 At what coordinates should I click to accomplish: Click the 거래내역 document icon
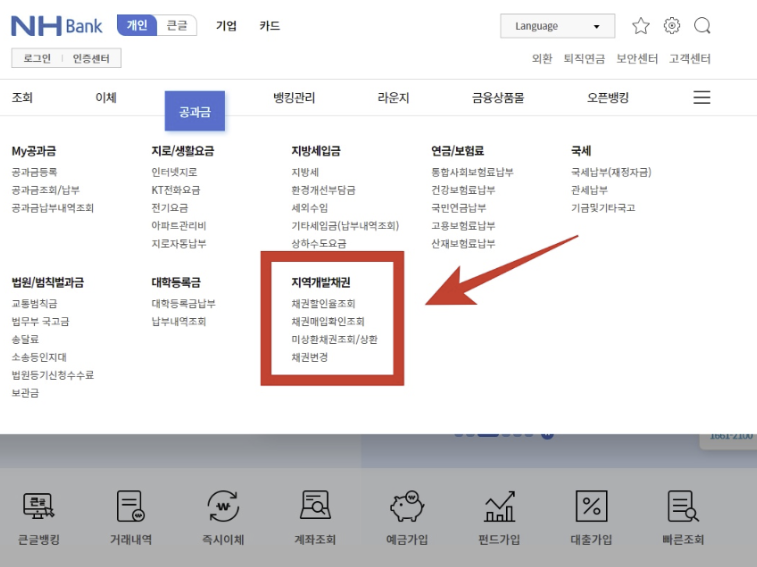pyautogui.click(x=131, y=506)
